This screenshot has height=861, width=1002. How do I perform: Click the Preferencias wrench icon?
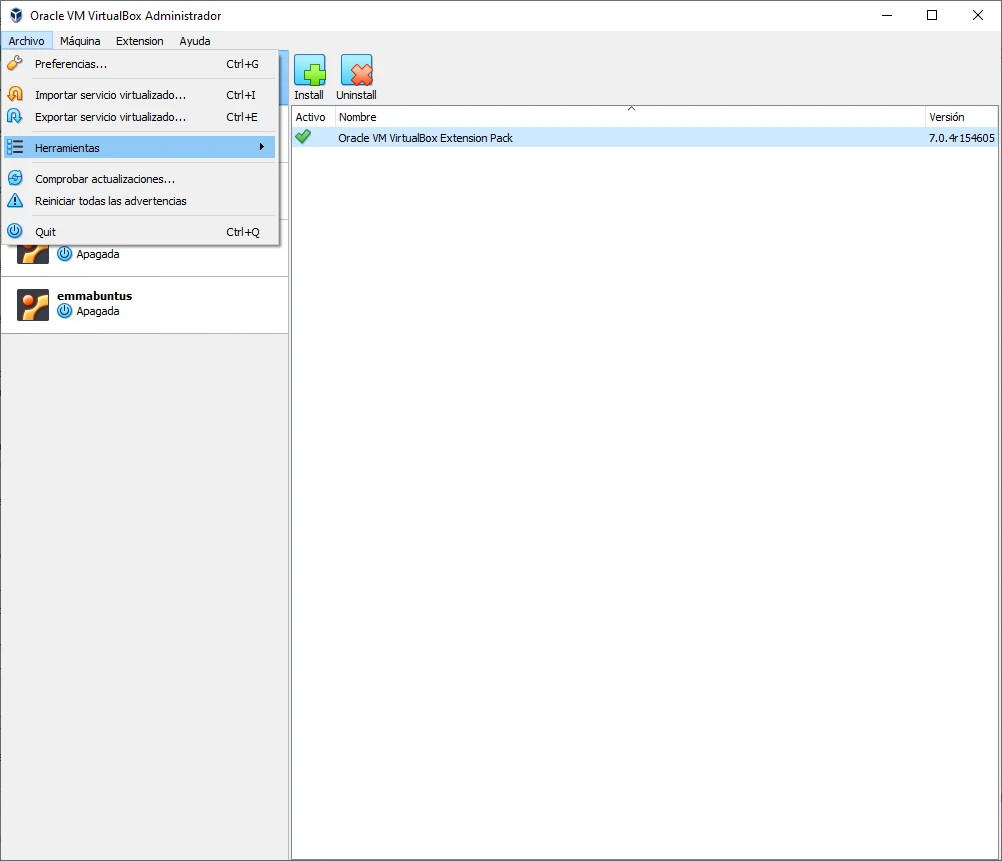pos(15,64)
